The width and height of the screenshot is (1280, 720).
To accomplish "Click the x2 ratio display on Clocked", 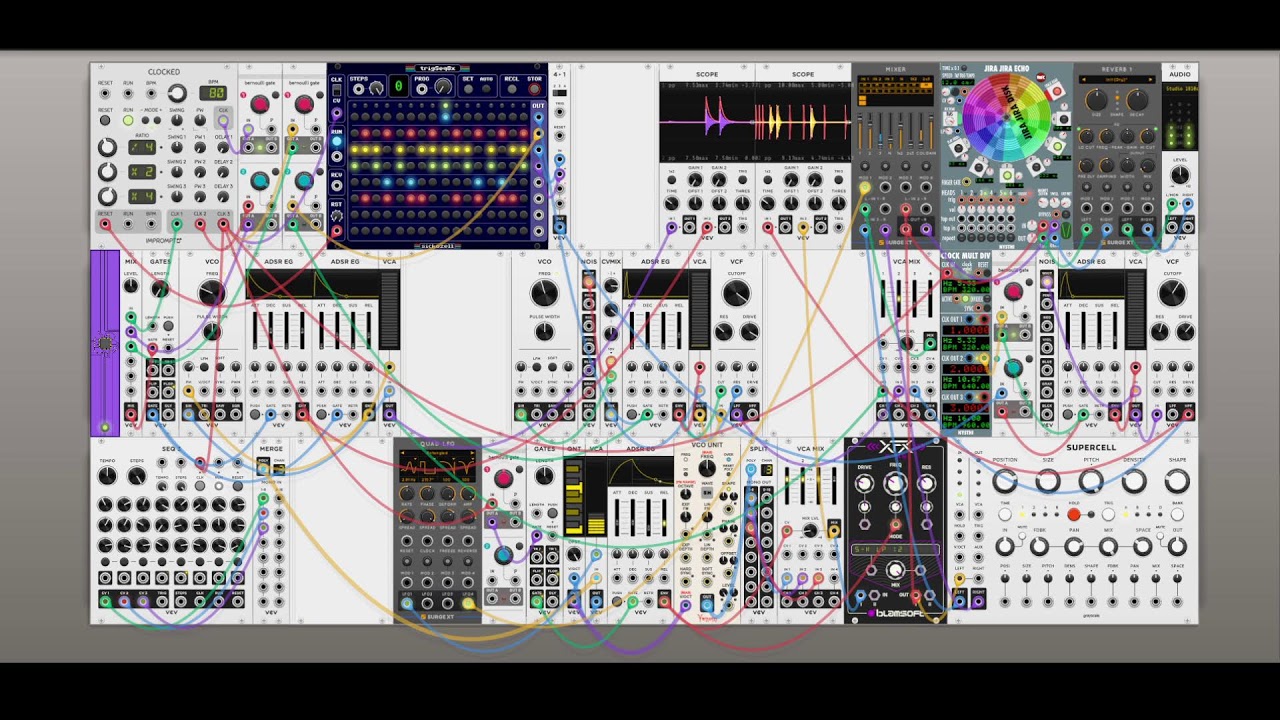I will 142,171.
